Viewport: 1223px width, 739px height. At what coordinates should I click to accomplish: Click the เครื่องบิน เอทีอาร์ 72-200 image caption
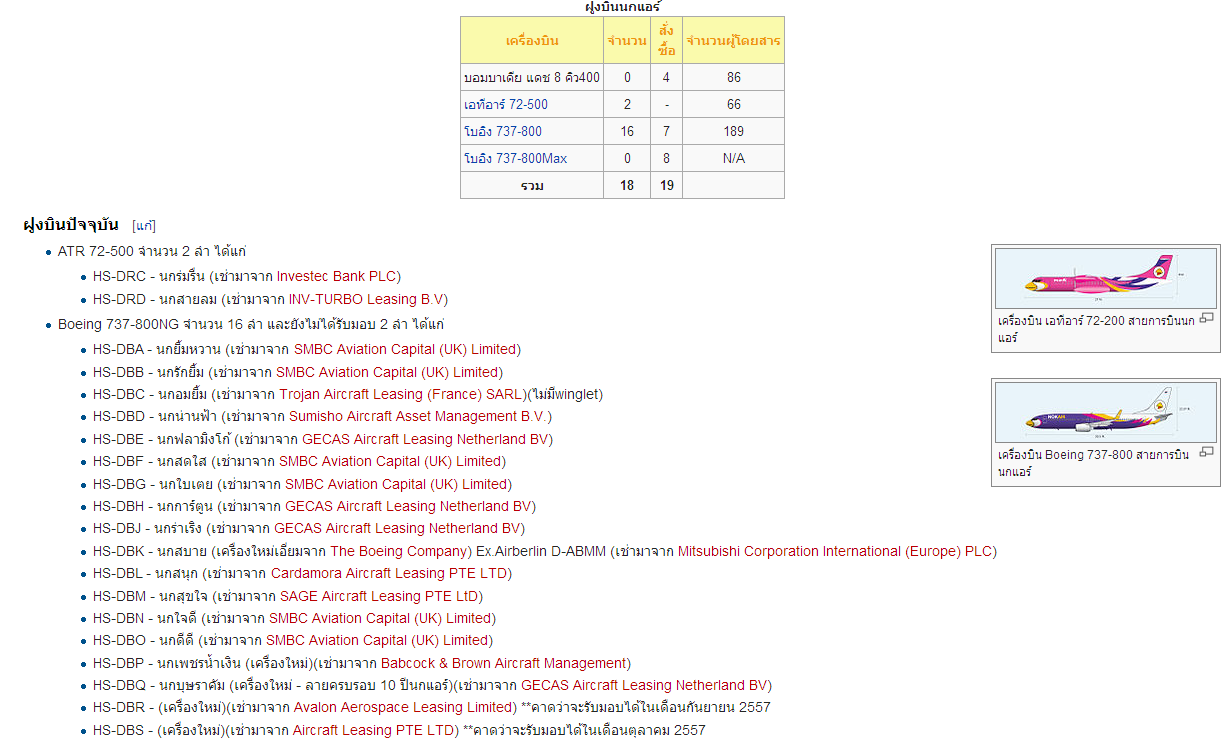[x=1097, y=329]
